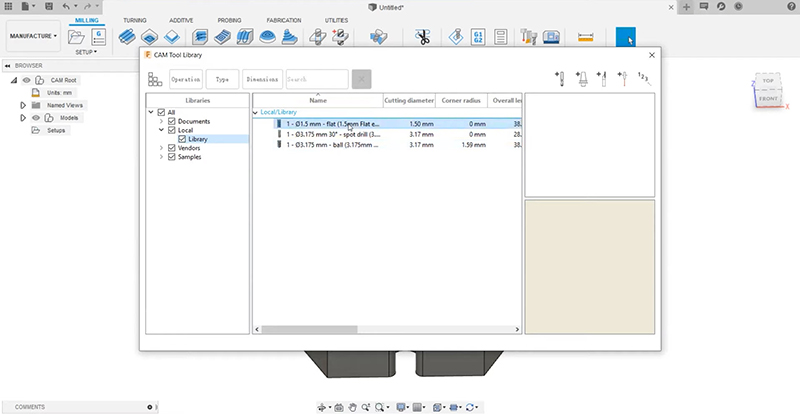The image size is (800, 414).
Task: Expand the Named Views tree node
Action: [x=23, y=104]
